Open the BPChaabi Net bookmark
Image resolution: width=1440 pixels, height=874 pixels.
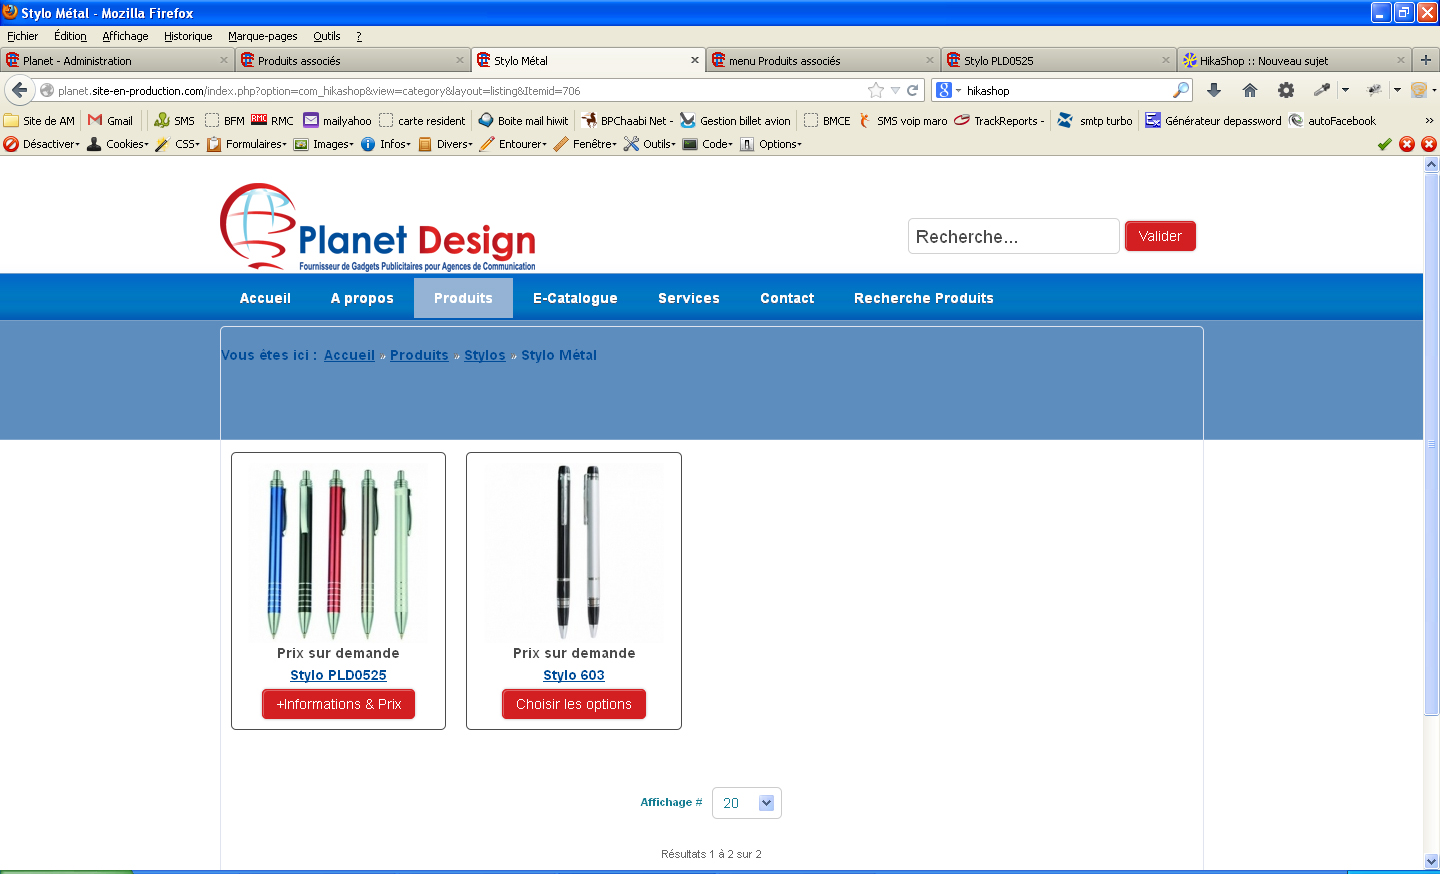pyautogui.click(x=627, y=120)
